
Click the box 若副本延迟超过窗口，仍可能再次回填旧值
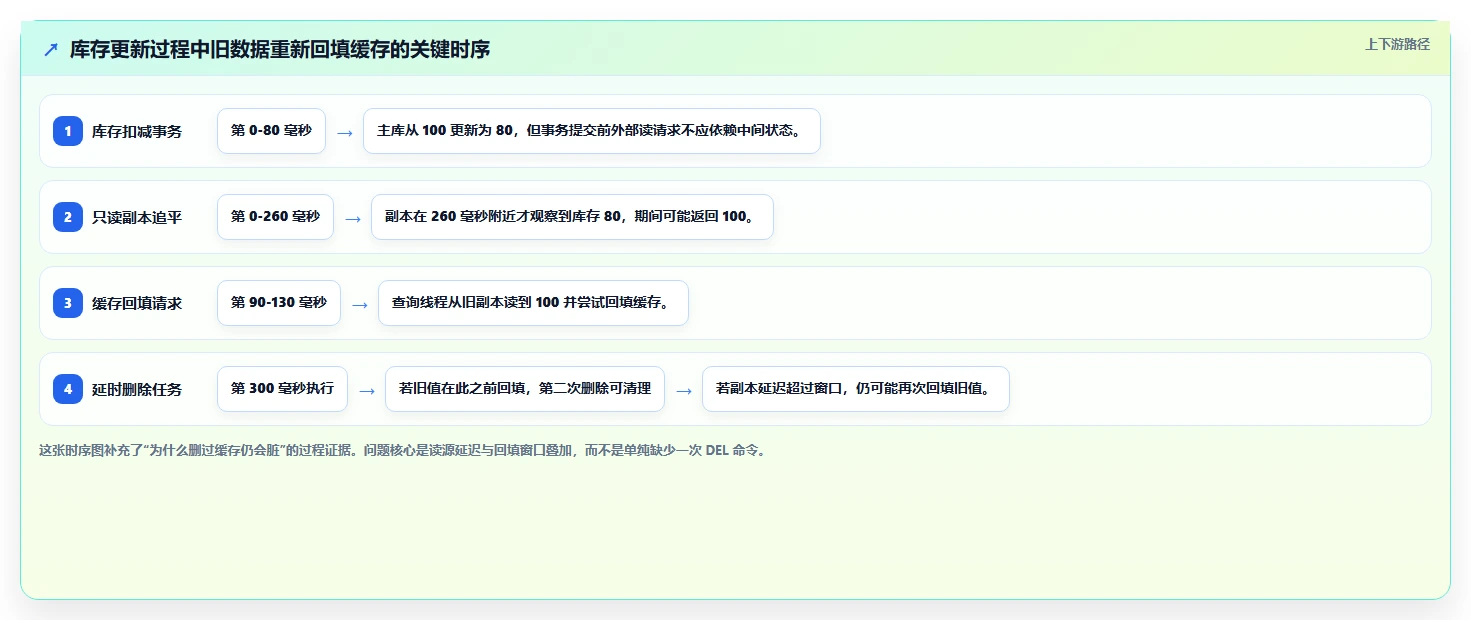856,389
